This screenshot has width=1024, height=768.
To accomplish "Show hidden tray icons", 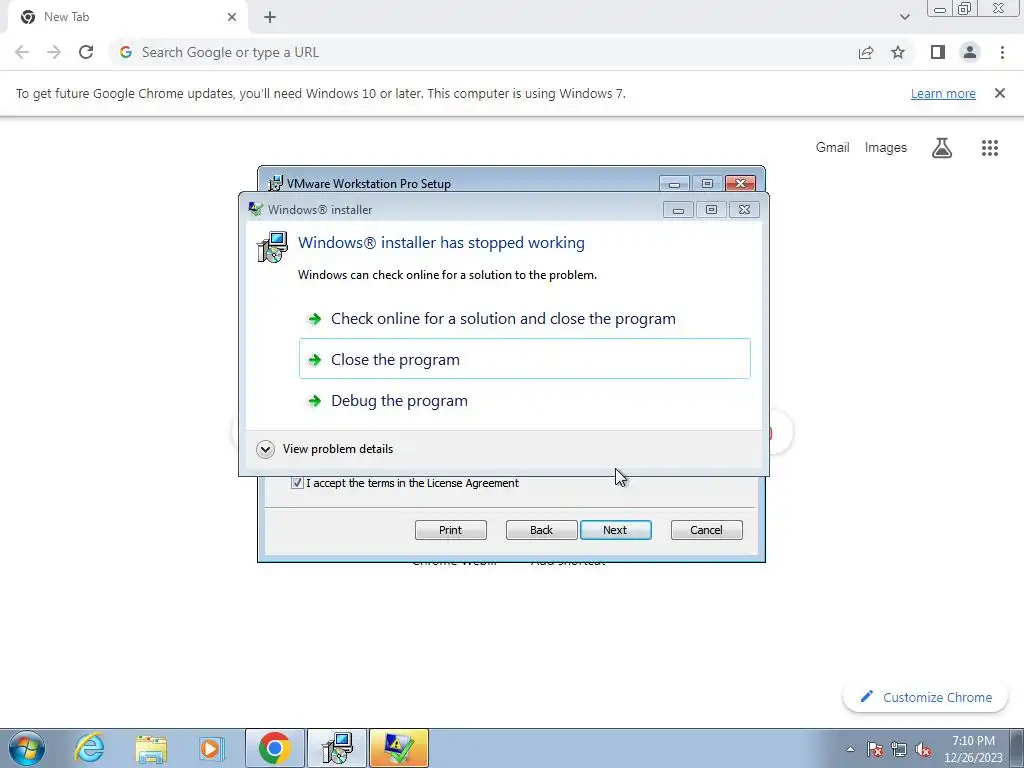I will point(850,749).
